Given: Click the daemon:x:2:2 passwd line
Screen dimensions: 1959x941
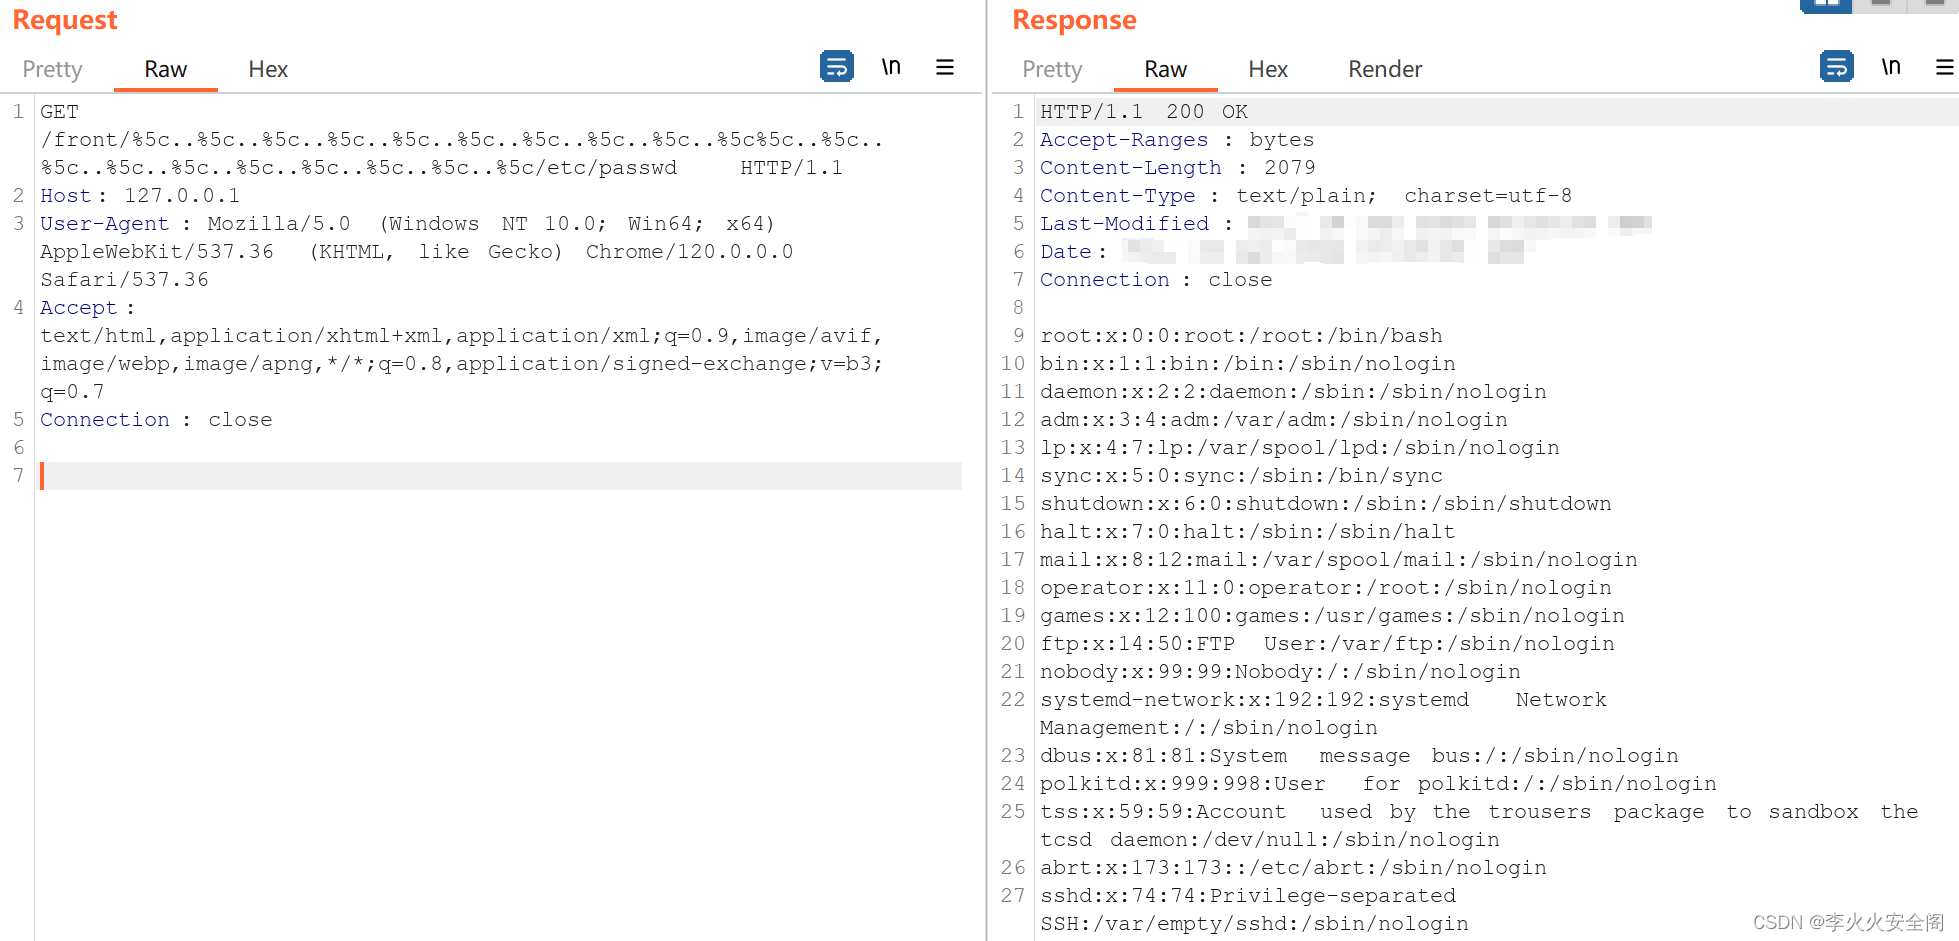Looking at the screenshot, I should coord(1293,392).
